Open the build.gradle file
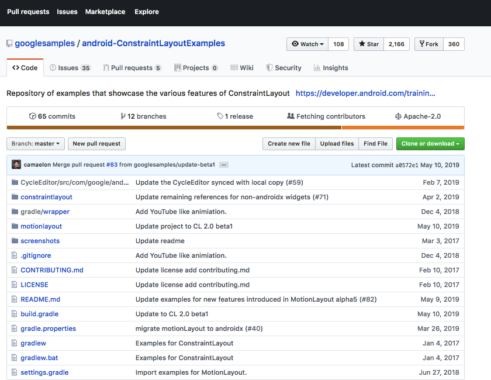 (39, 314)
